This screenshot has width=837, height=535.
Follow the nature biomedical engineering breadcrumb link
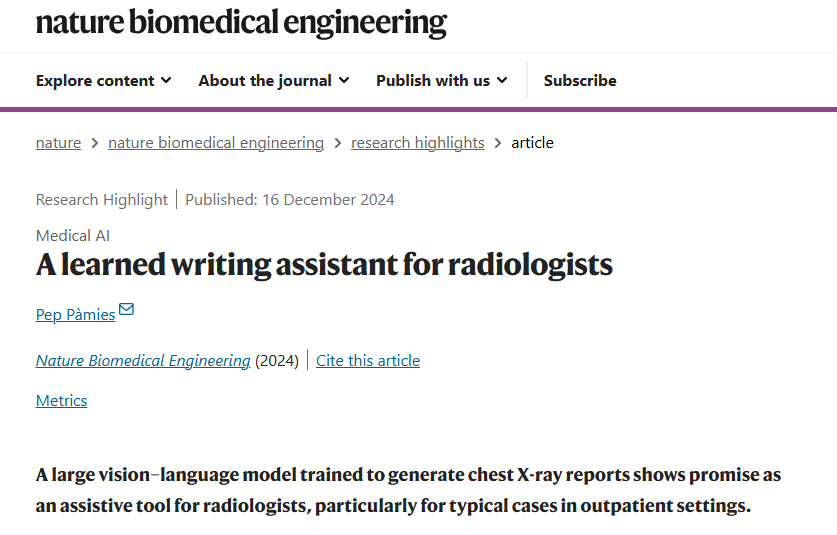(216, 143)
